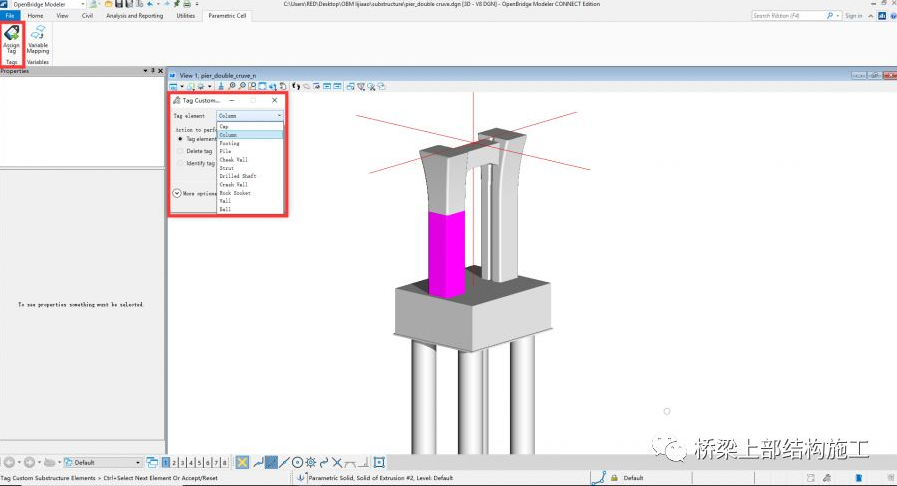Toggle view number 3 button

tap(182, 462)
